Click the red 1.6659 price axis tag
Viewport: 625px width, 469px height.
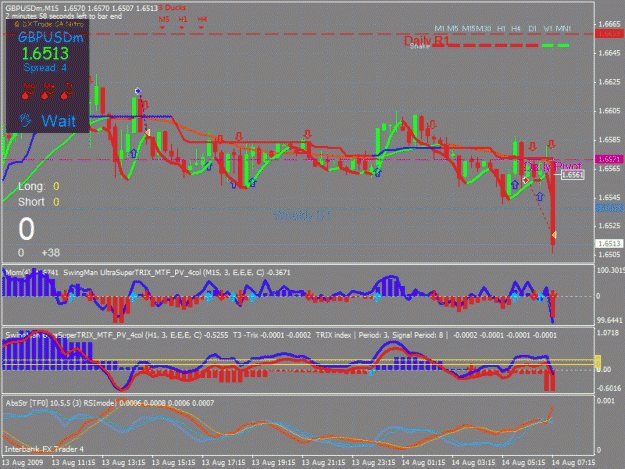click(x=609, y=34)
